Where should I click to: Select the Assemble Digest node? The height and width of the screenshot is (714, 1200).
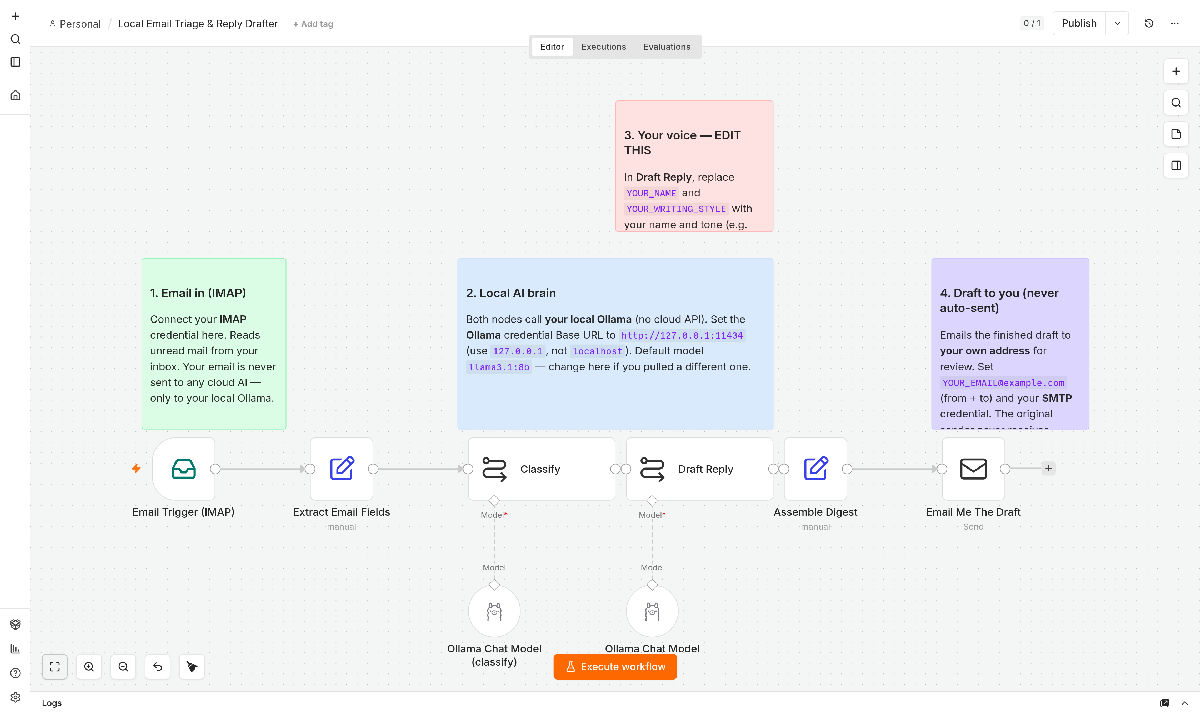tap(816, 469)
